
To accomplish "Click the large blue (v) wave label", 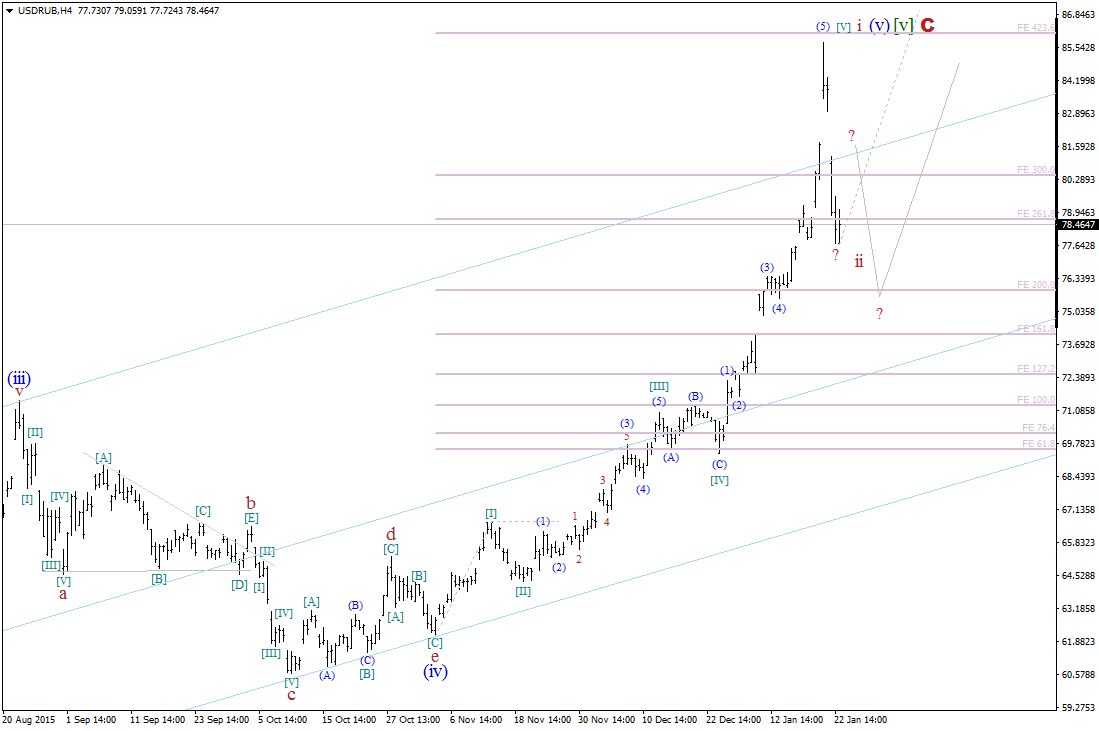I will (x=880, y=25).
